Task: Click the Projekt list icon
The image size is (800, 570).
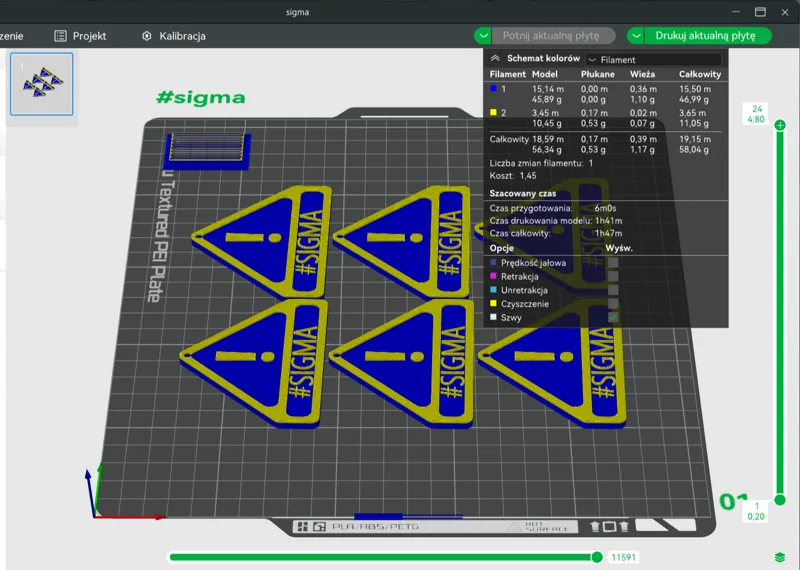Action: [60, 36]
